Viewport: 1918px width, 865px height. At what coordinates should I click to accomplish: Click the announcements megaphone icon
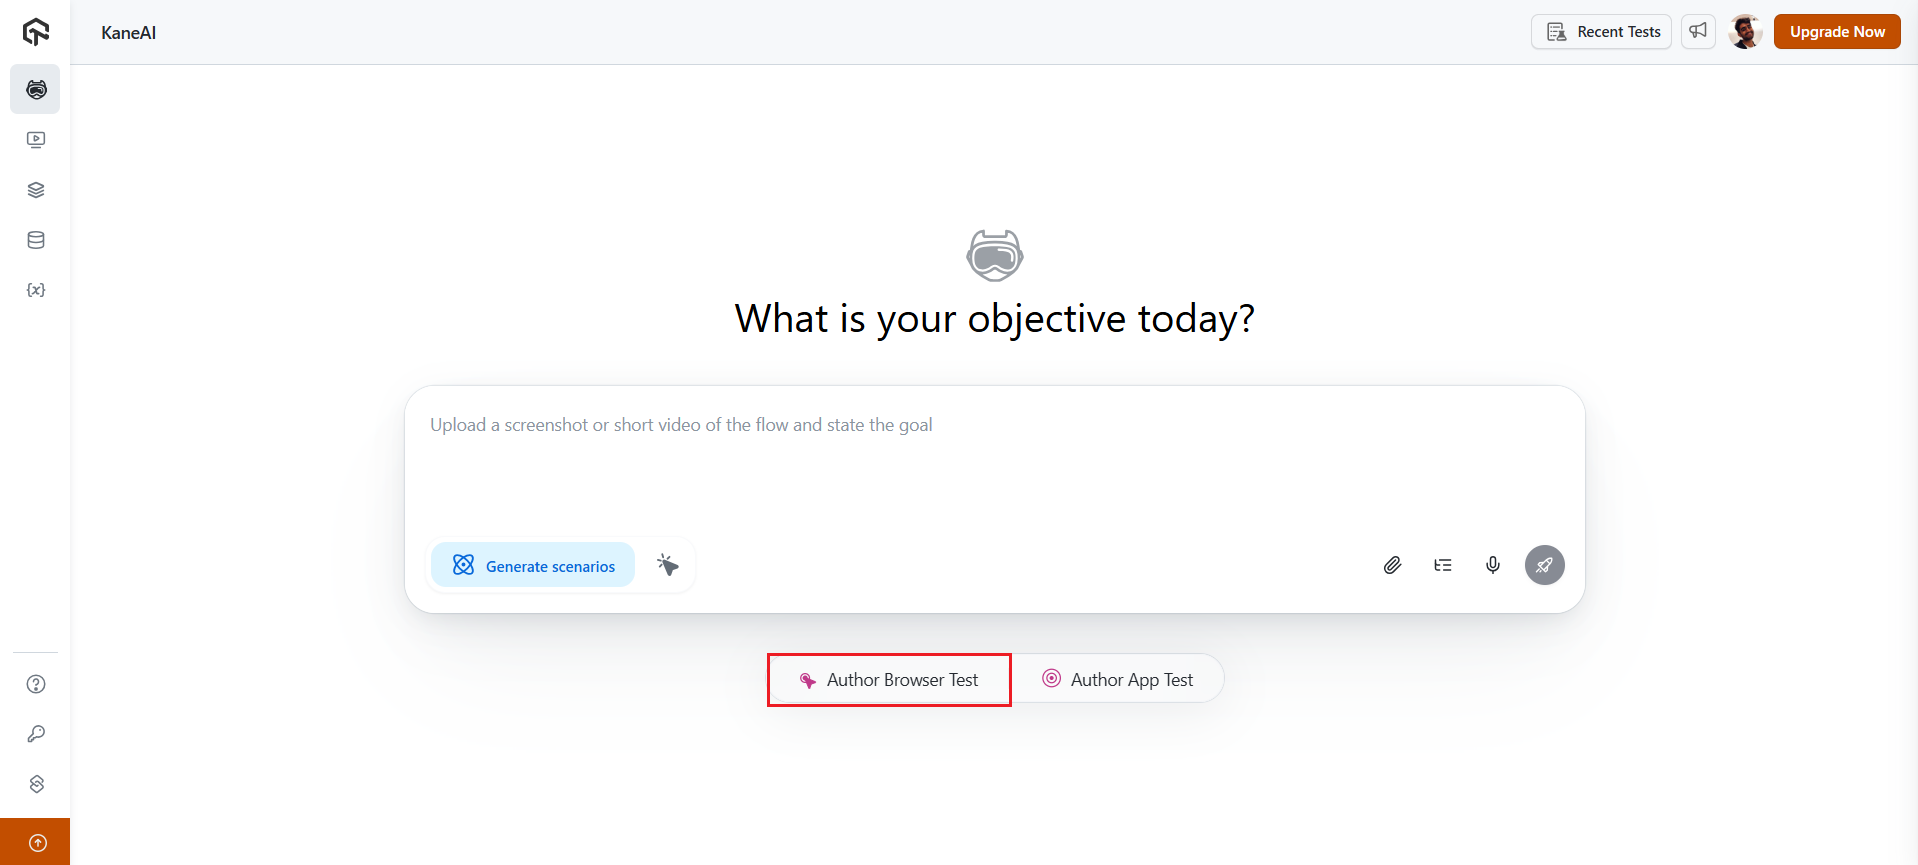[1697, 31]
